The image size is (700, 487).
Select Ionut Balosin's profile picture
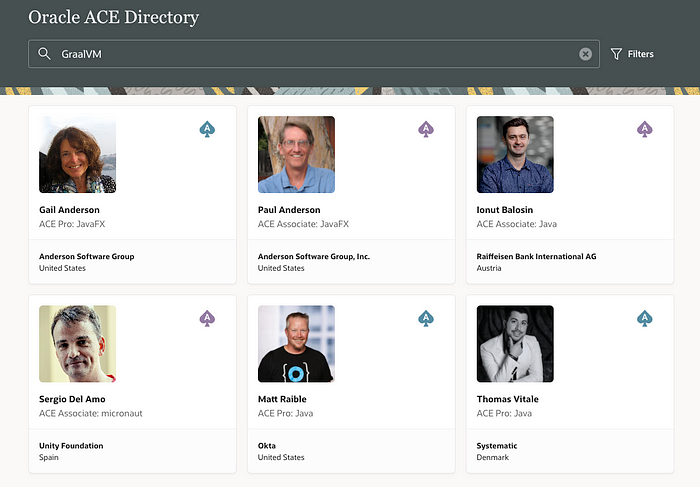515,155
